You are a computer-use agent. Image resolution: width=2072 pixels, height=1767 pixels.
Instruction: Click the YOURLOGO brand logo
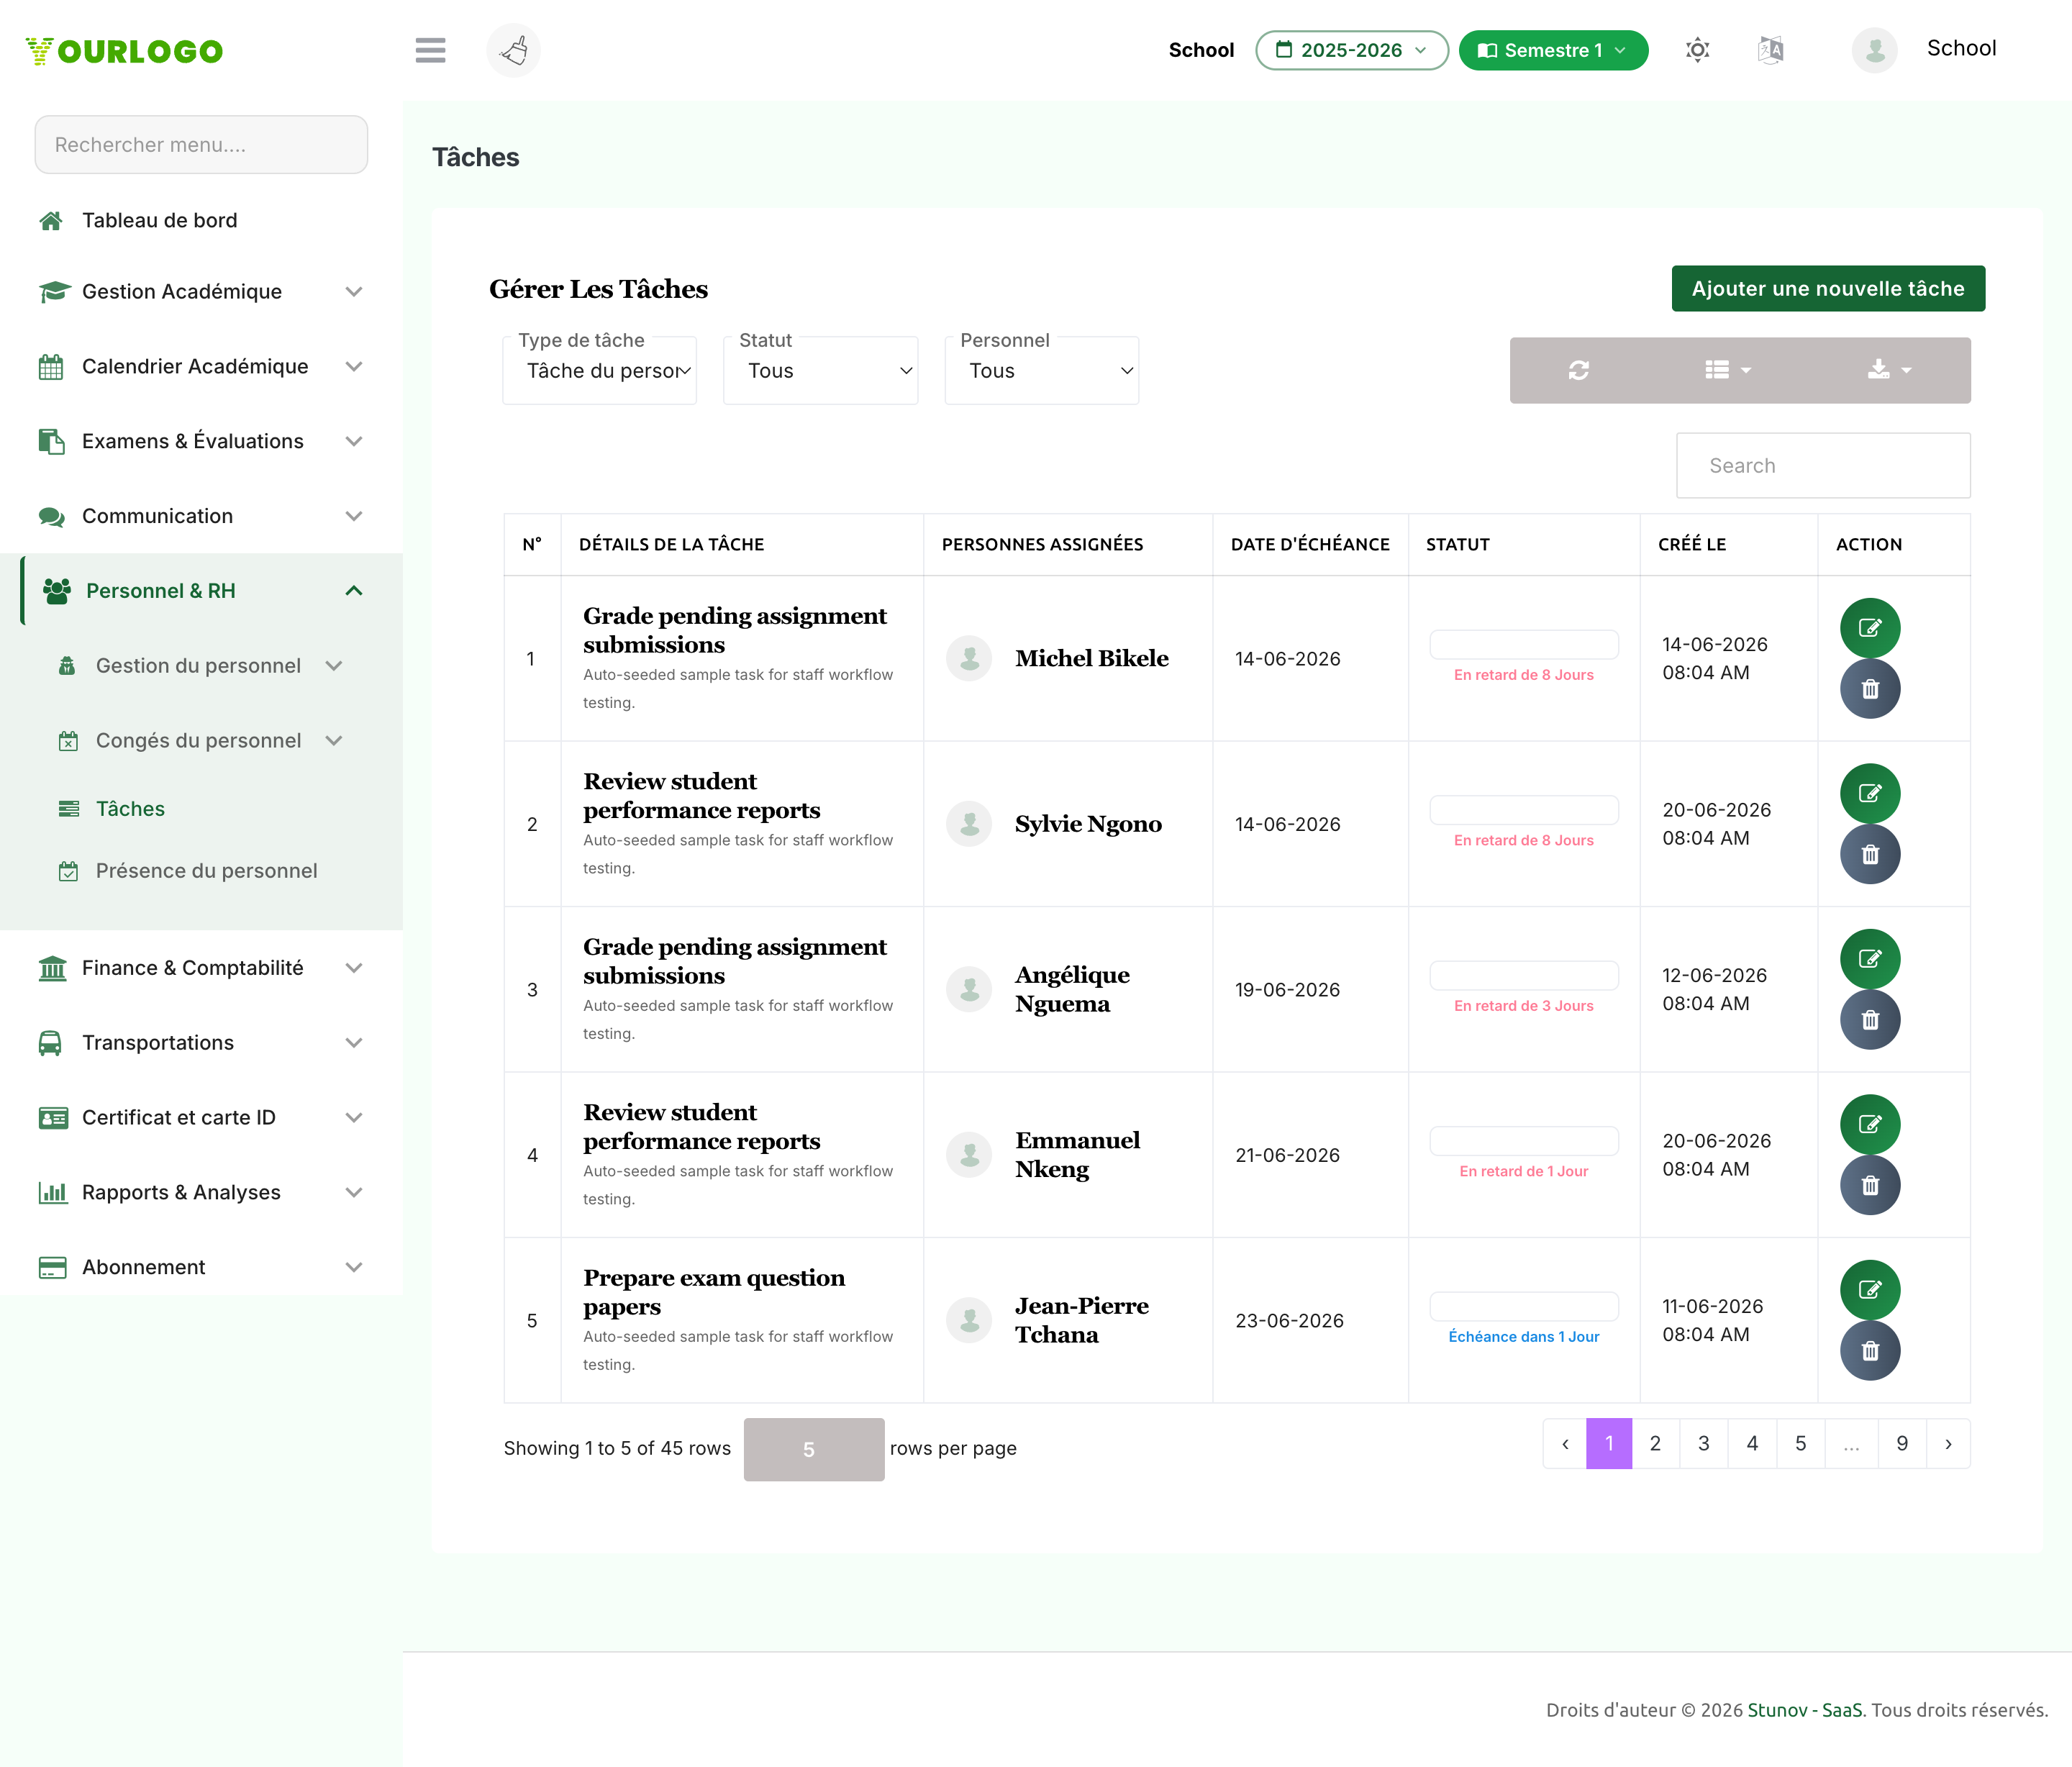(124, 51)
